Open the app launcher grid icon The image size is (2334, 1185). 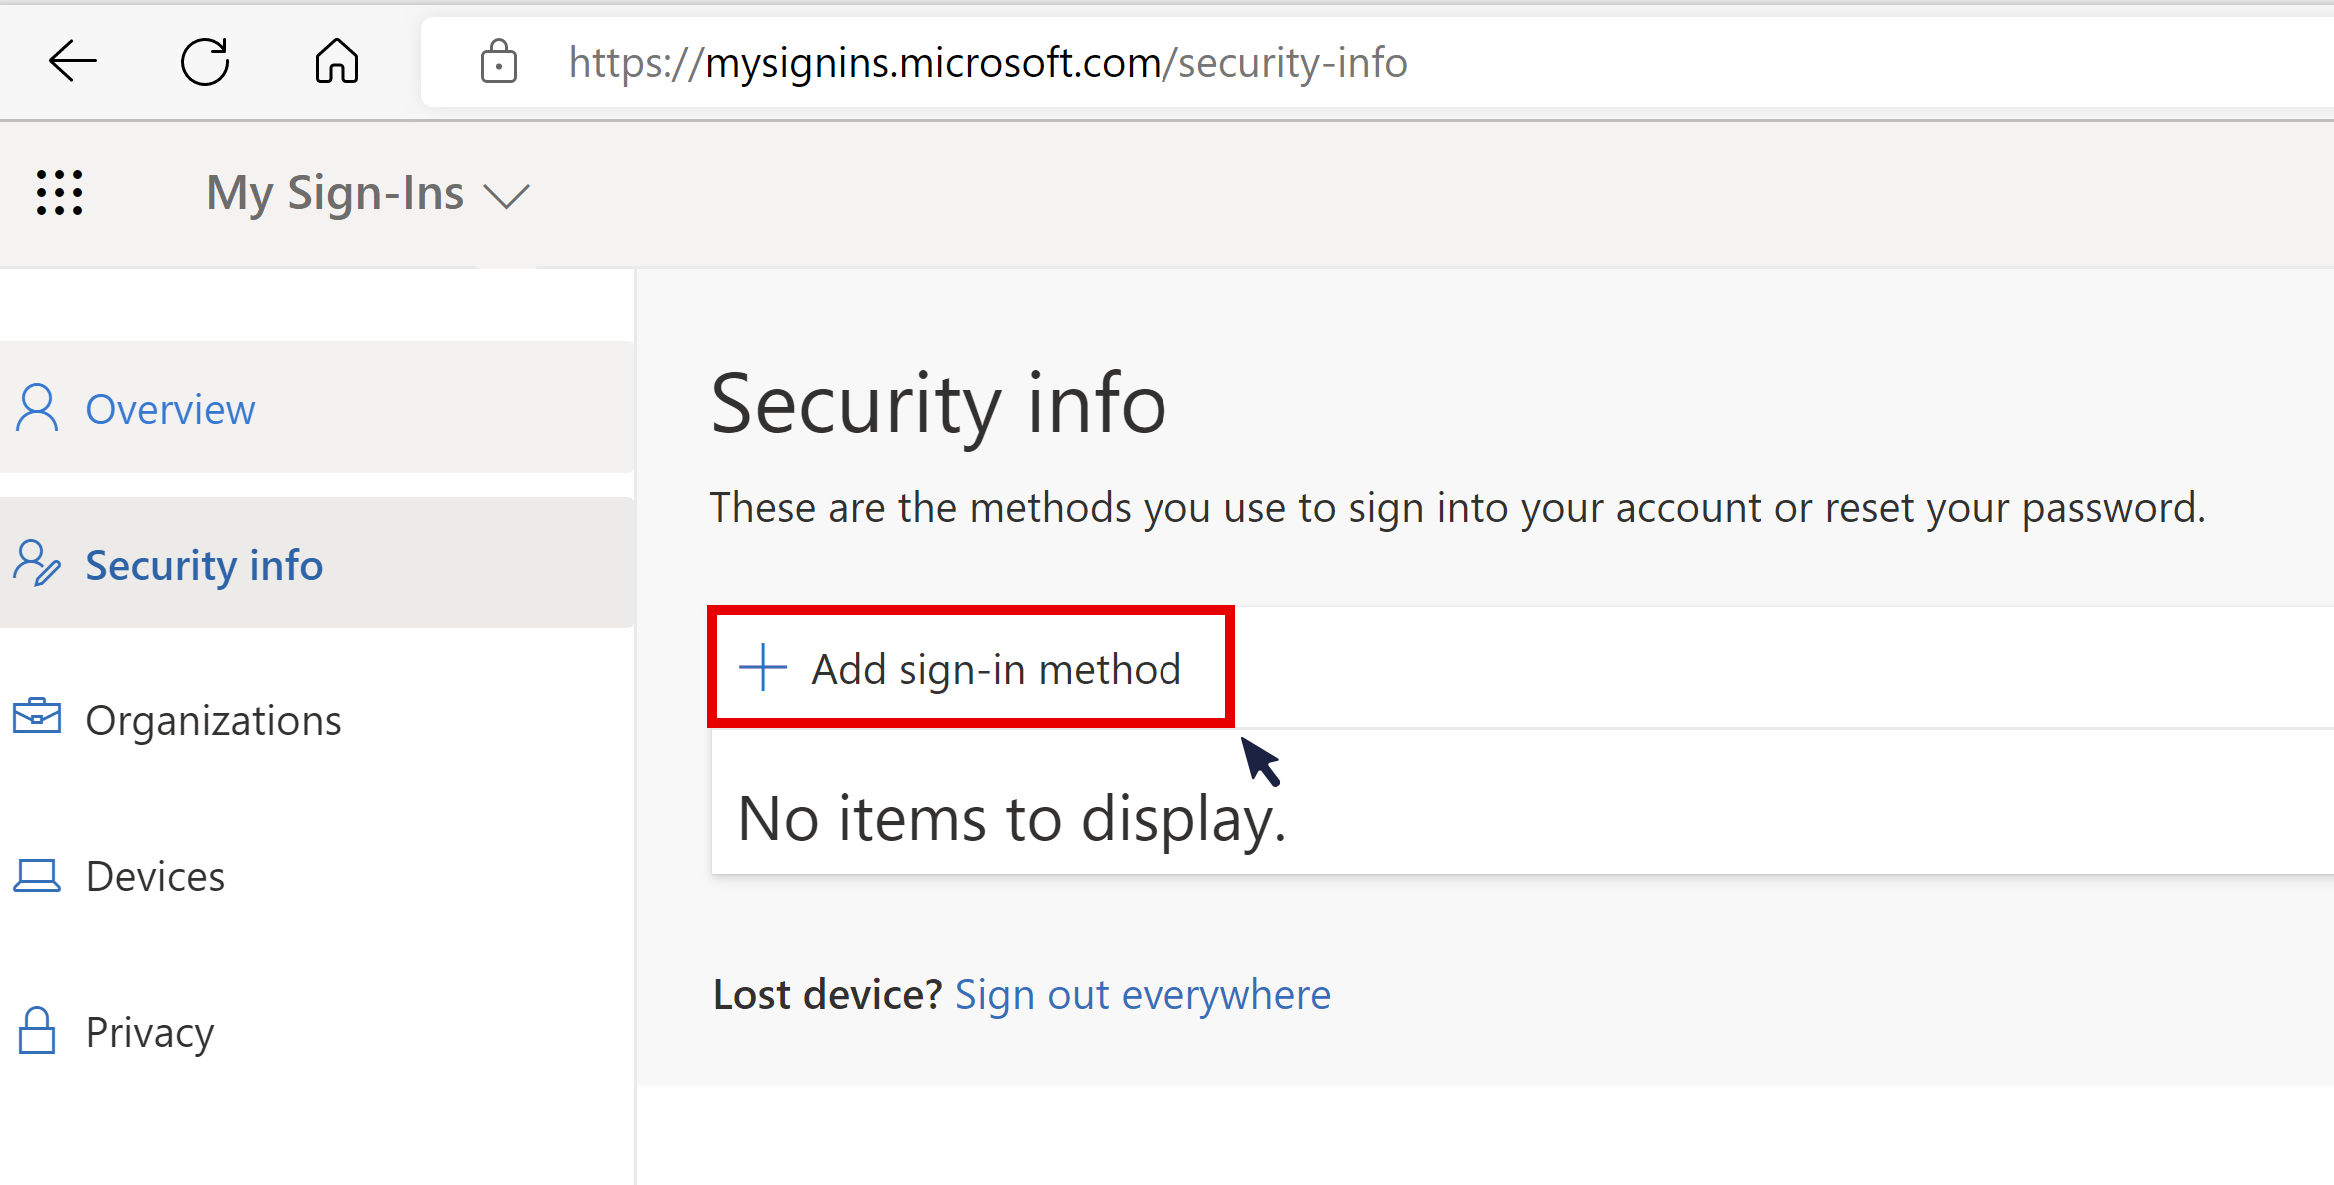(59, 193)
